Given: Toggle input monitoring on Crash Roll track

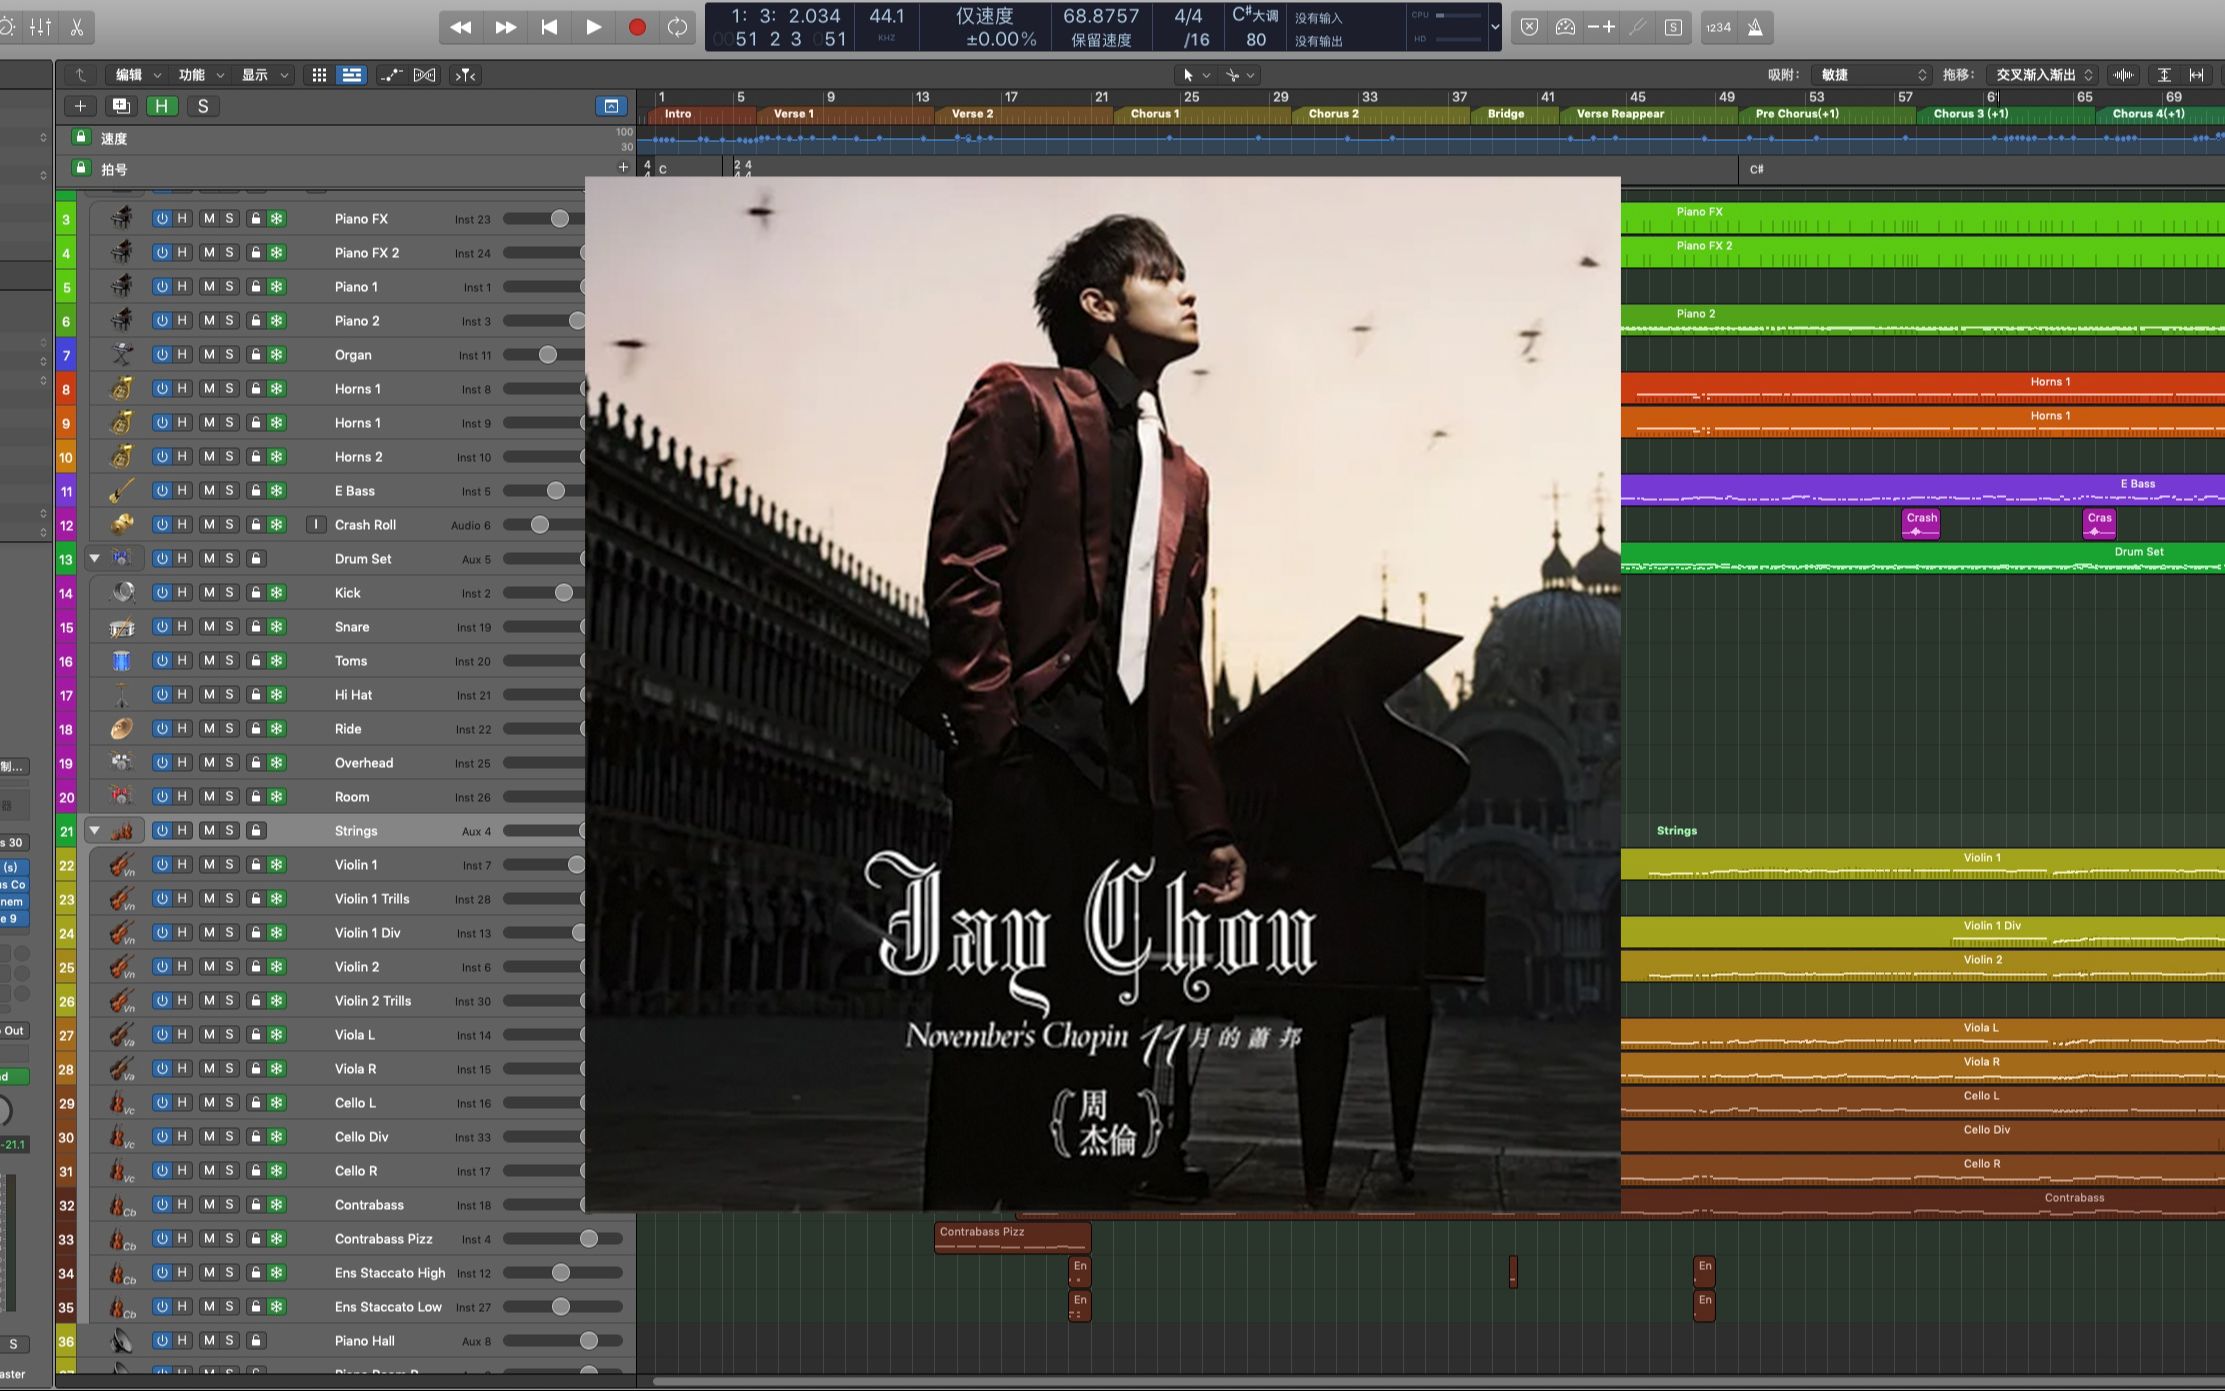Looking at the screenshot, I should [316, 524].
